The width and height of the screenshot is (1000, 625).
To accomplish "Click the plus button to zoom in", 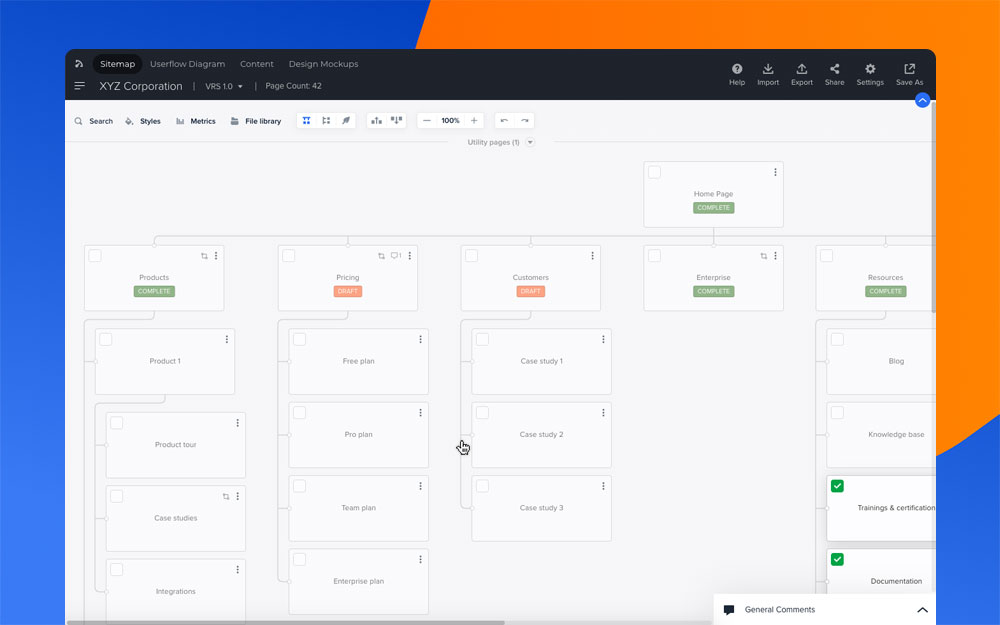I will point(474,121).
